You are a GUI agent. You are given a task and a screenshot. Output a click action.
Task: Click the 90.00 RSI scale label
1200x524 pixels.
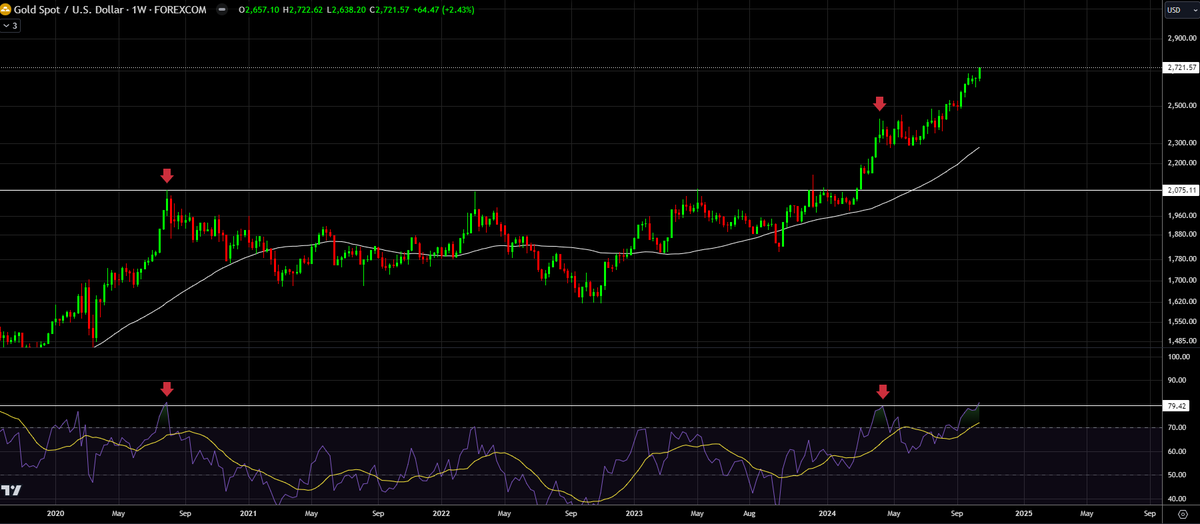(1176, 380)
